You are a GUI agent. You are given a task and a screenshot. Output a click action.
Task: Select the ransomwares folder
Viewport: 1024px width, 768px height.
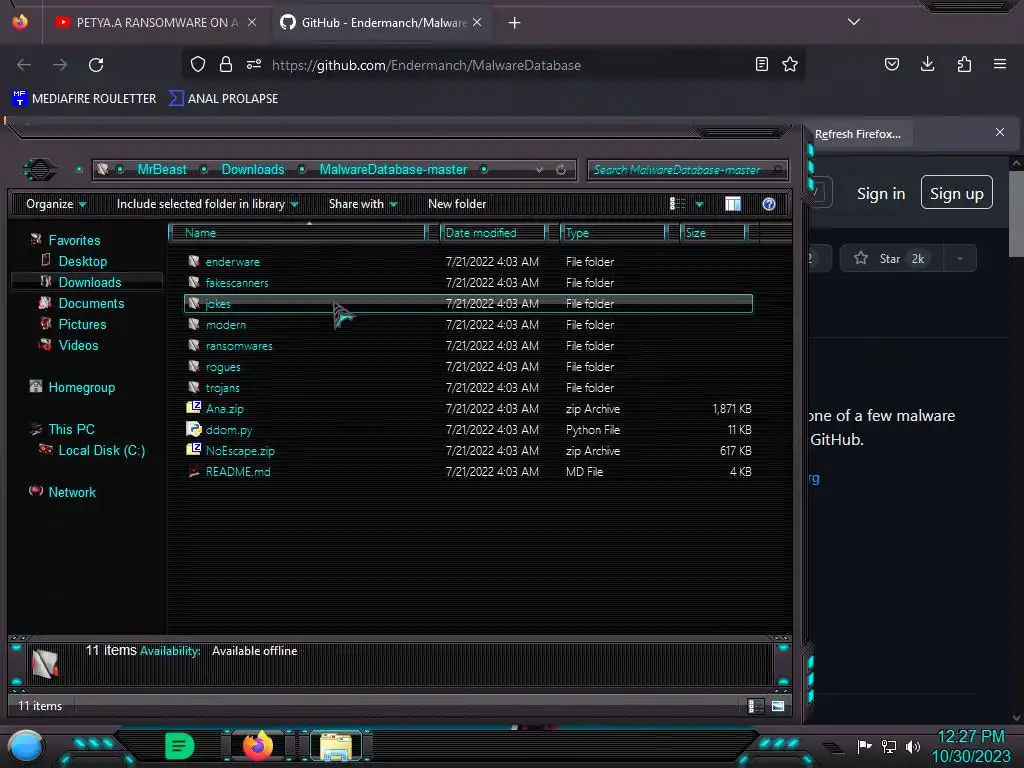pyautogui.click(x=468, y=345)
